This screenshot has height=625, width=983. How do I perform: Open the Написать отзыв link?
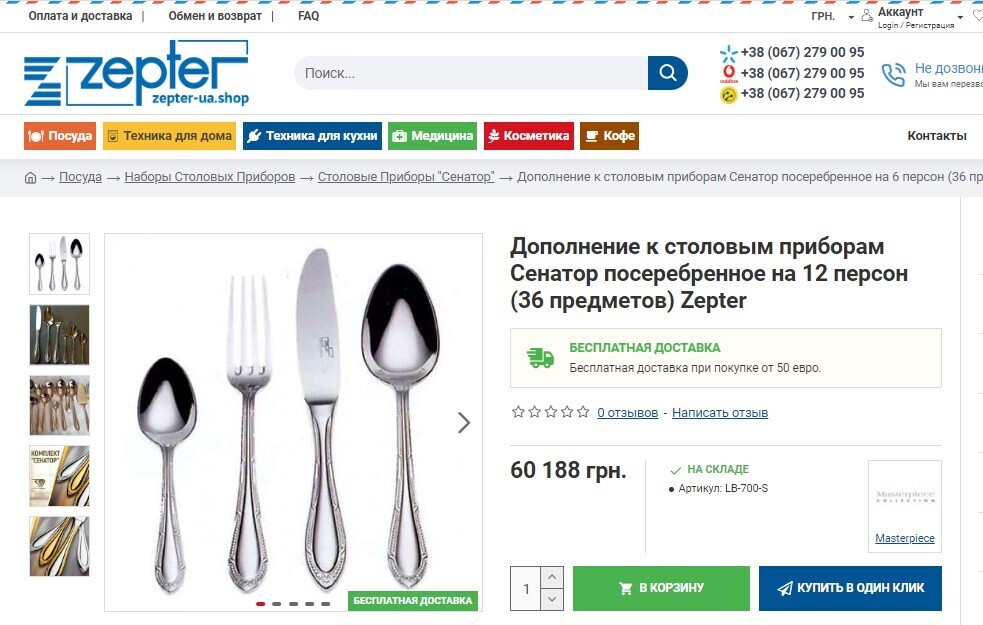coord(720,412)
